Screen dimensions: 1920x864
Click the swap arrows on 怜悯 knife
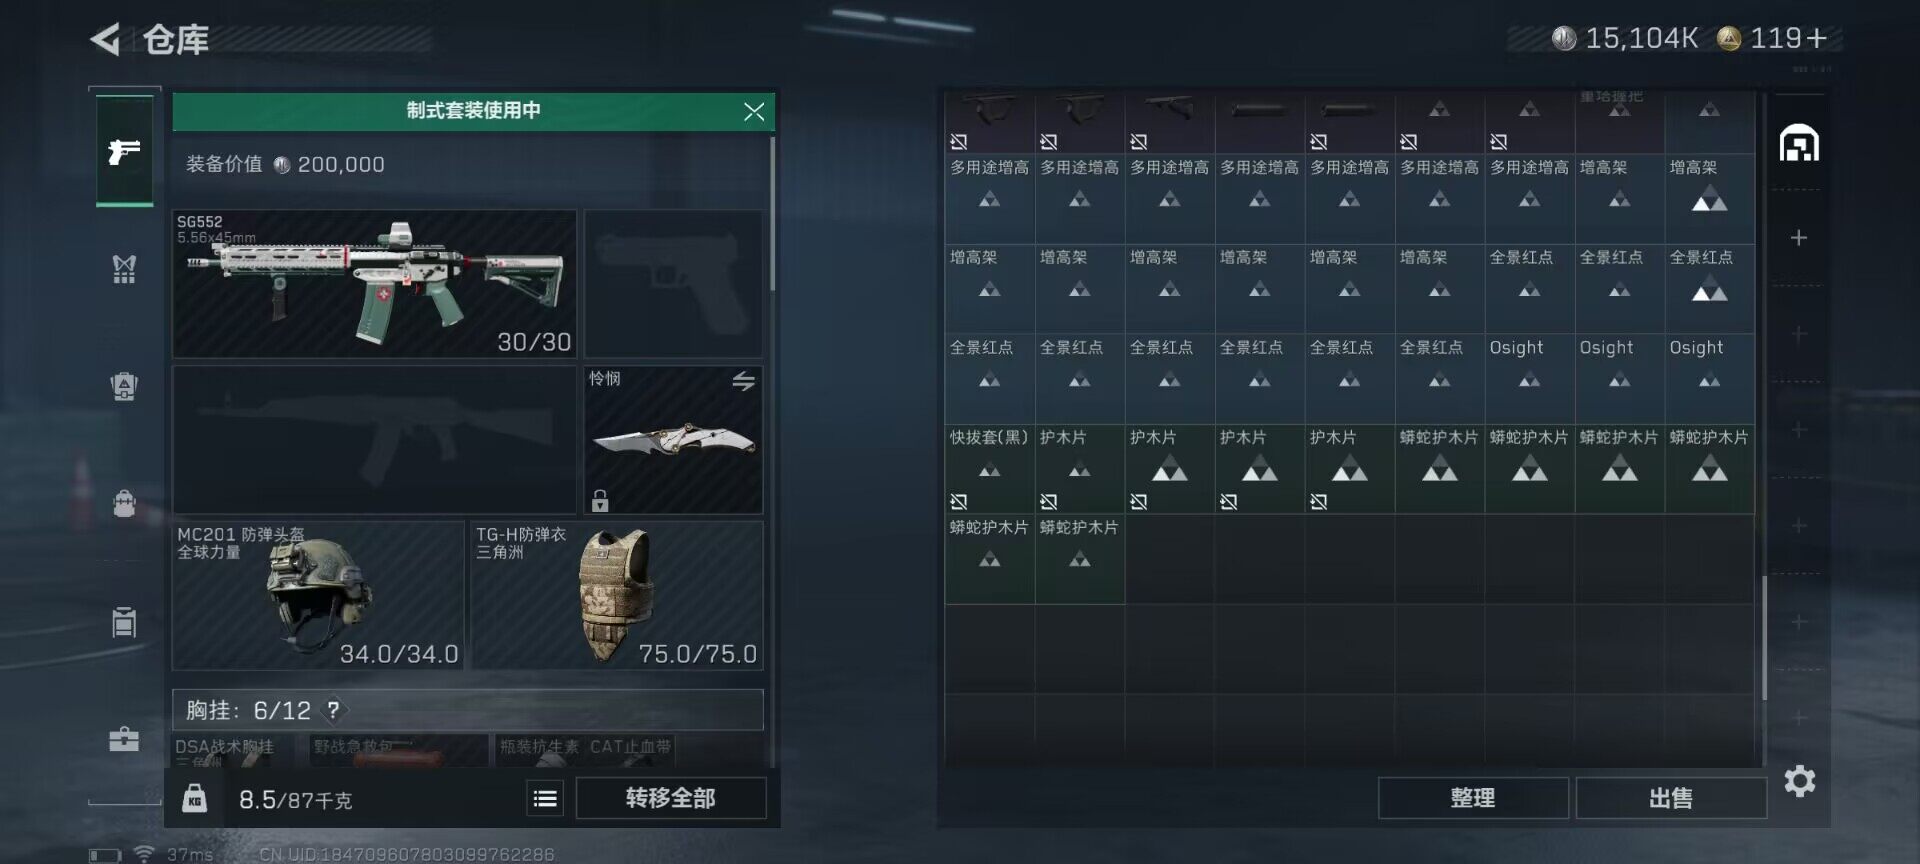743,381
